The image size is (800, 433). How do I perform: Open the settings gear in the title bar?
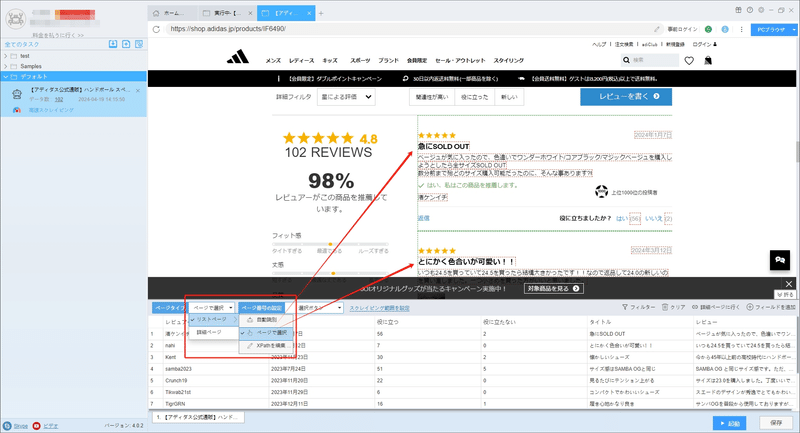761,10
